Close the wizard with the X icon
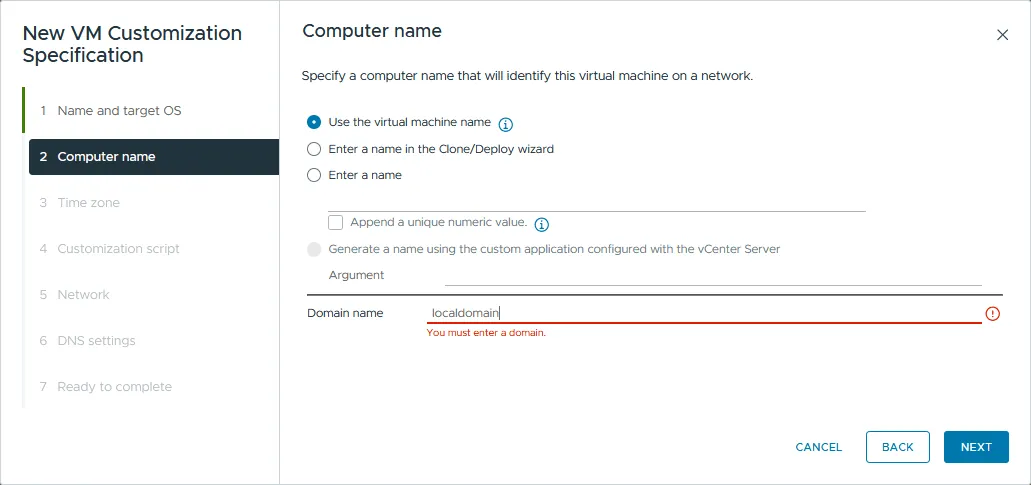This screenshot has height=485, width=1031. coord(1002,35)
